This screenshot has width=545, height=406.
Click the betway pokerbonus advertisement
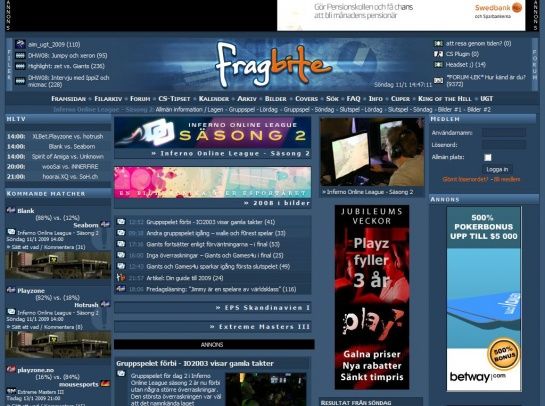click(x=484, y=299)
